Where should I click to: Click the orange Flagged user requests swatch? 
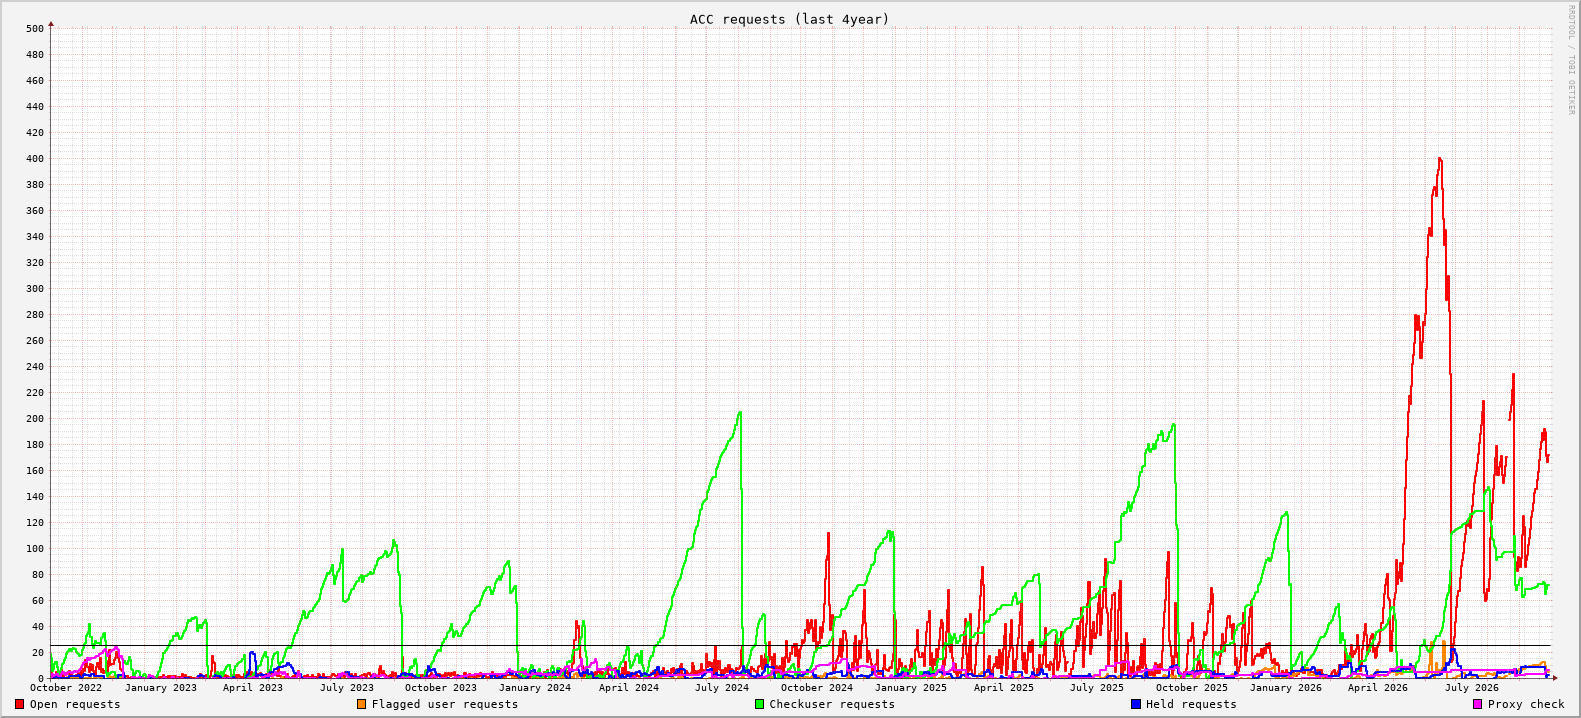point(361,704)
